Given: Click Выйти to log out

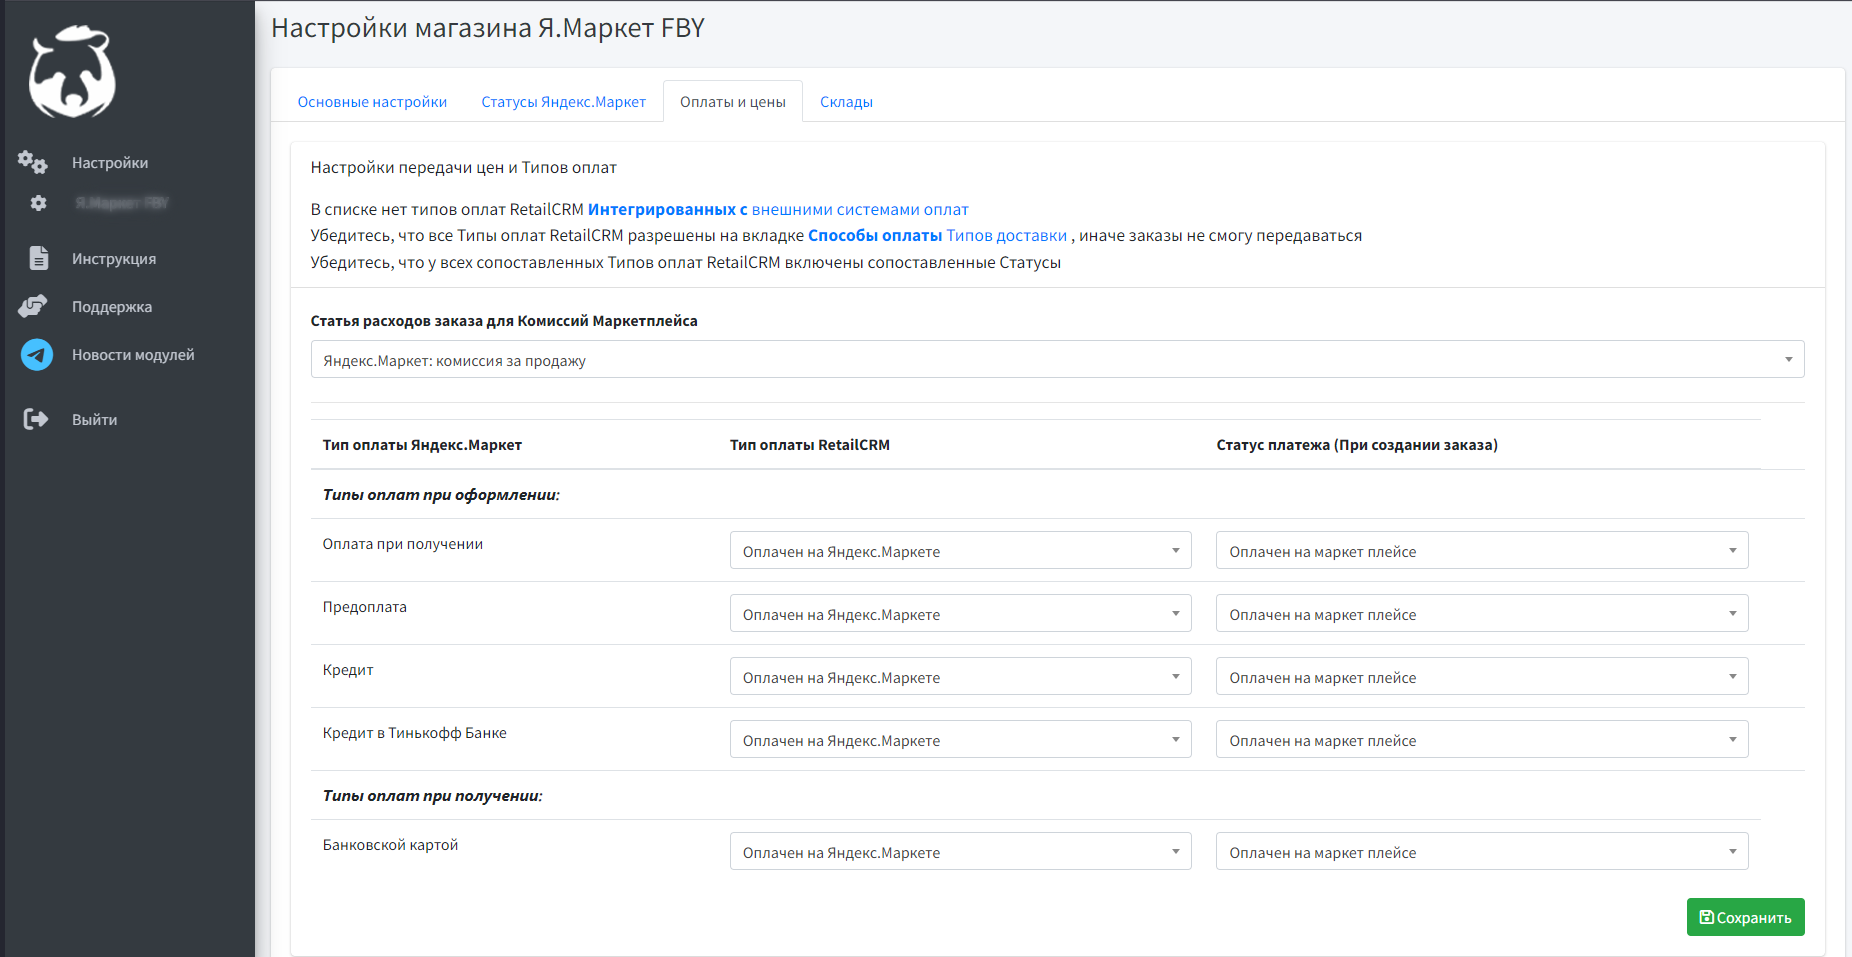Looking at the screenshot, I should (94, 420).
